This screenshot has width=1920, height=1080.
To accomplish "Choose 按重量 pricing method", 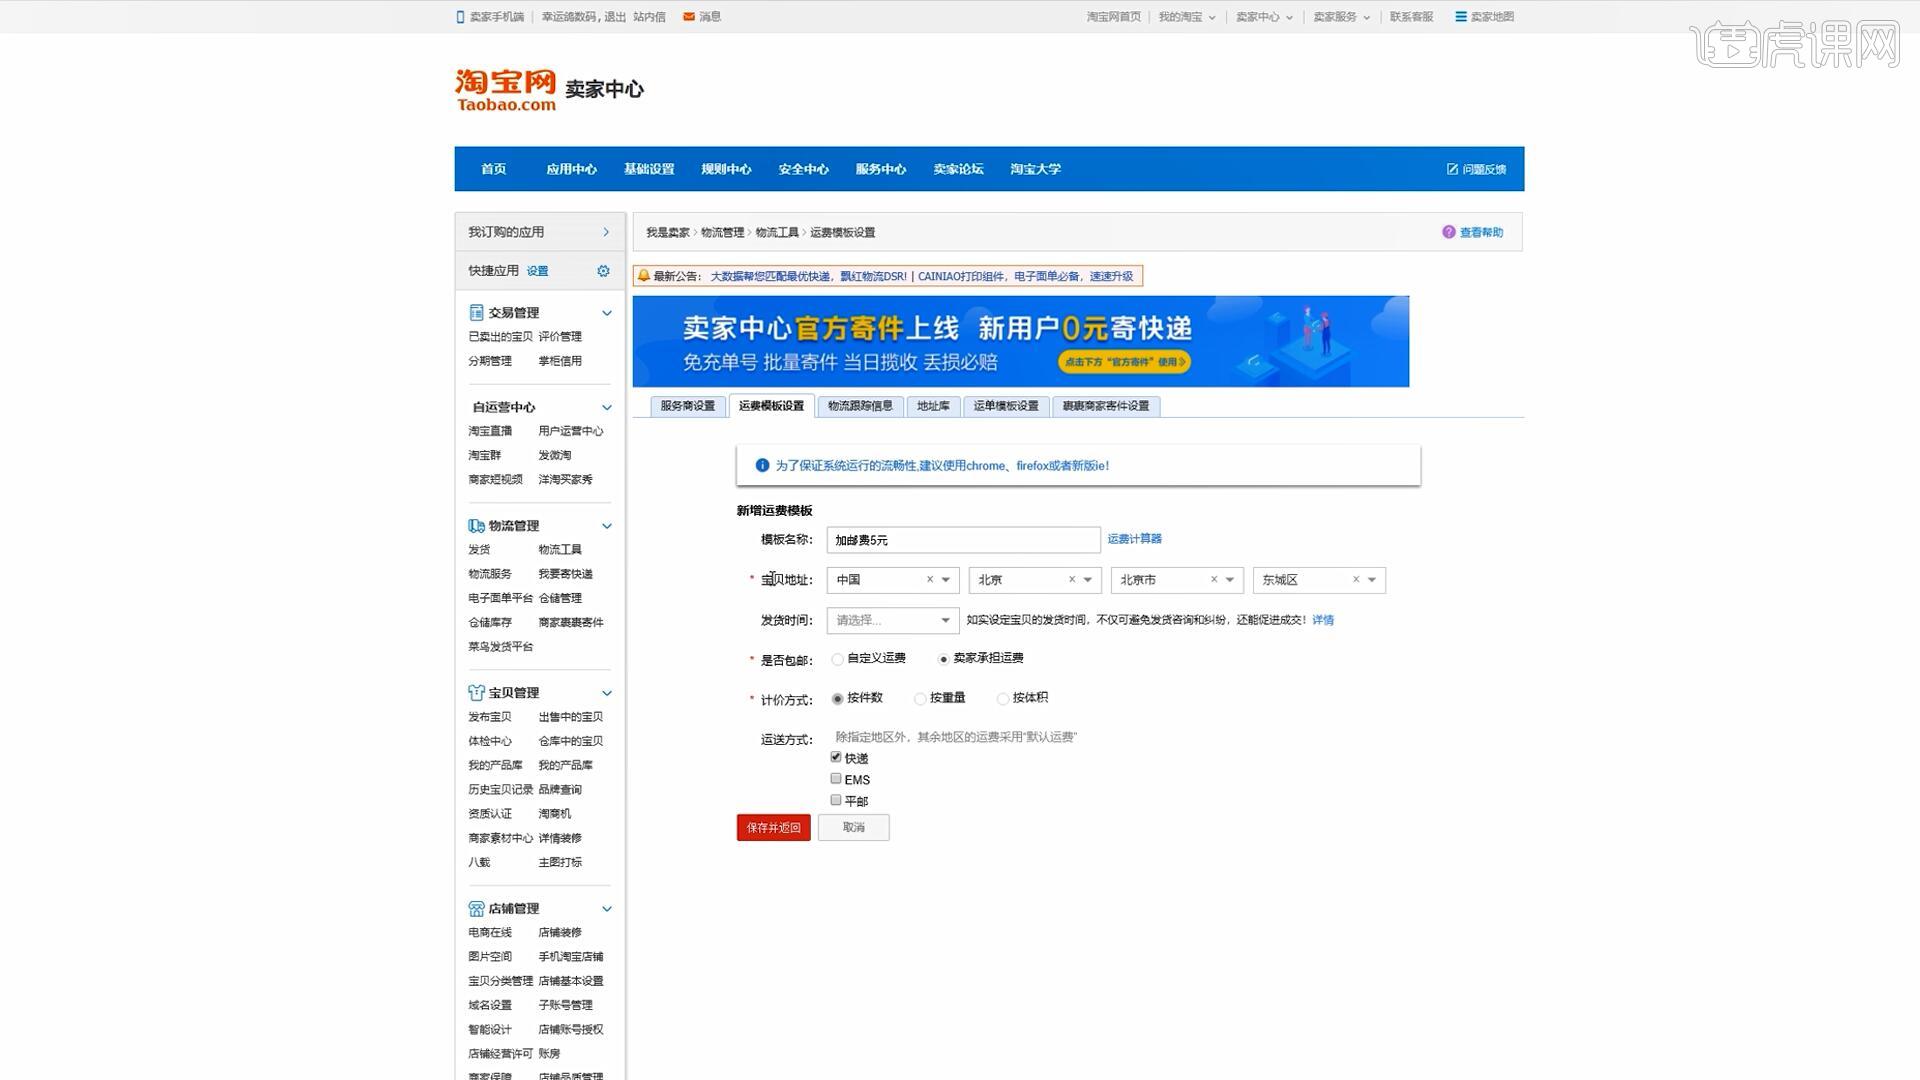I will coord(920,699).
